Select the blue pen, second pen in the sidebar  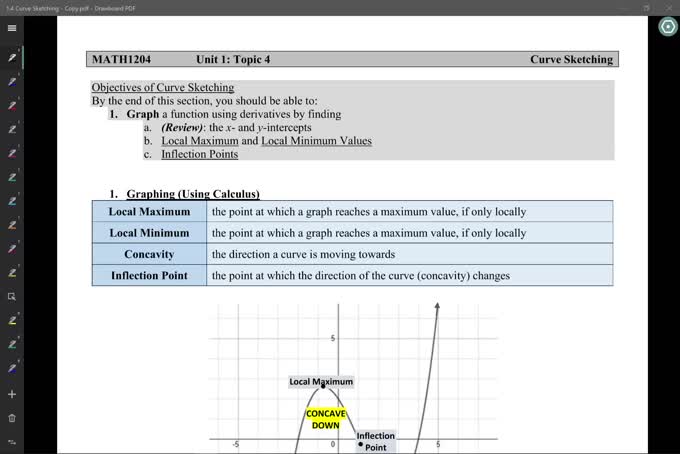pos(12,82)
